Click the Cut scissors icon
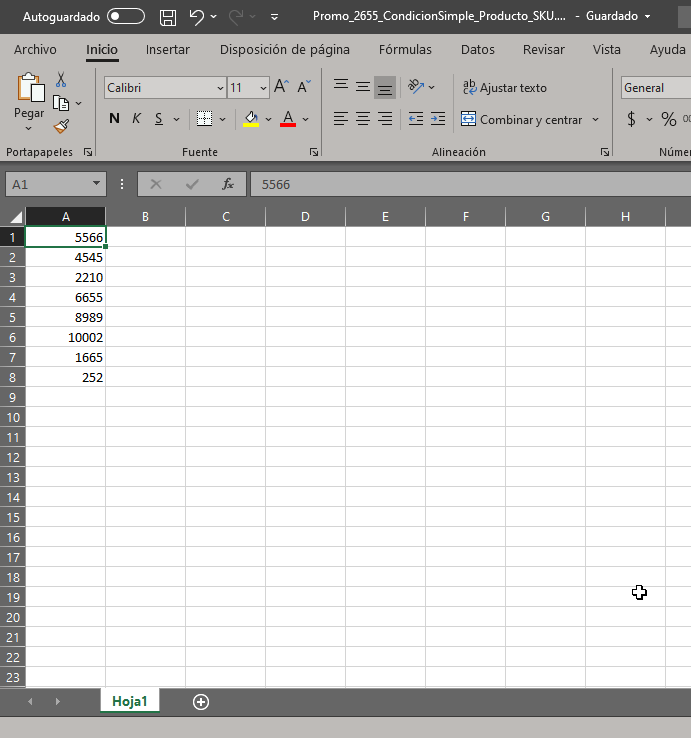 click(61, 80)
